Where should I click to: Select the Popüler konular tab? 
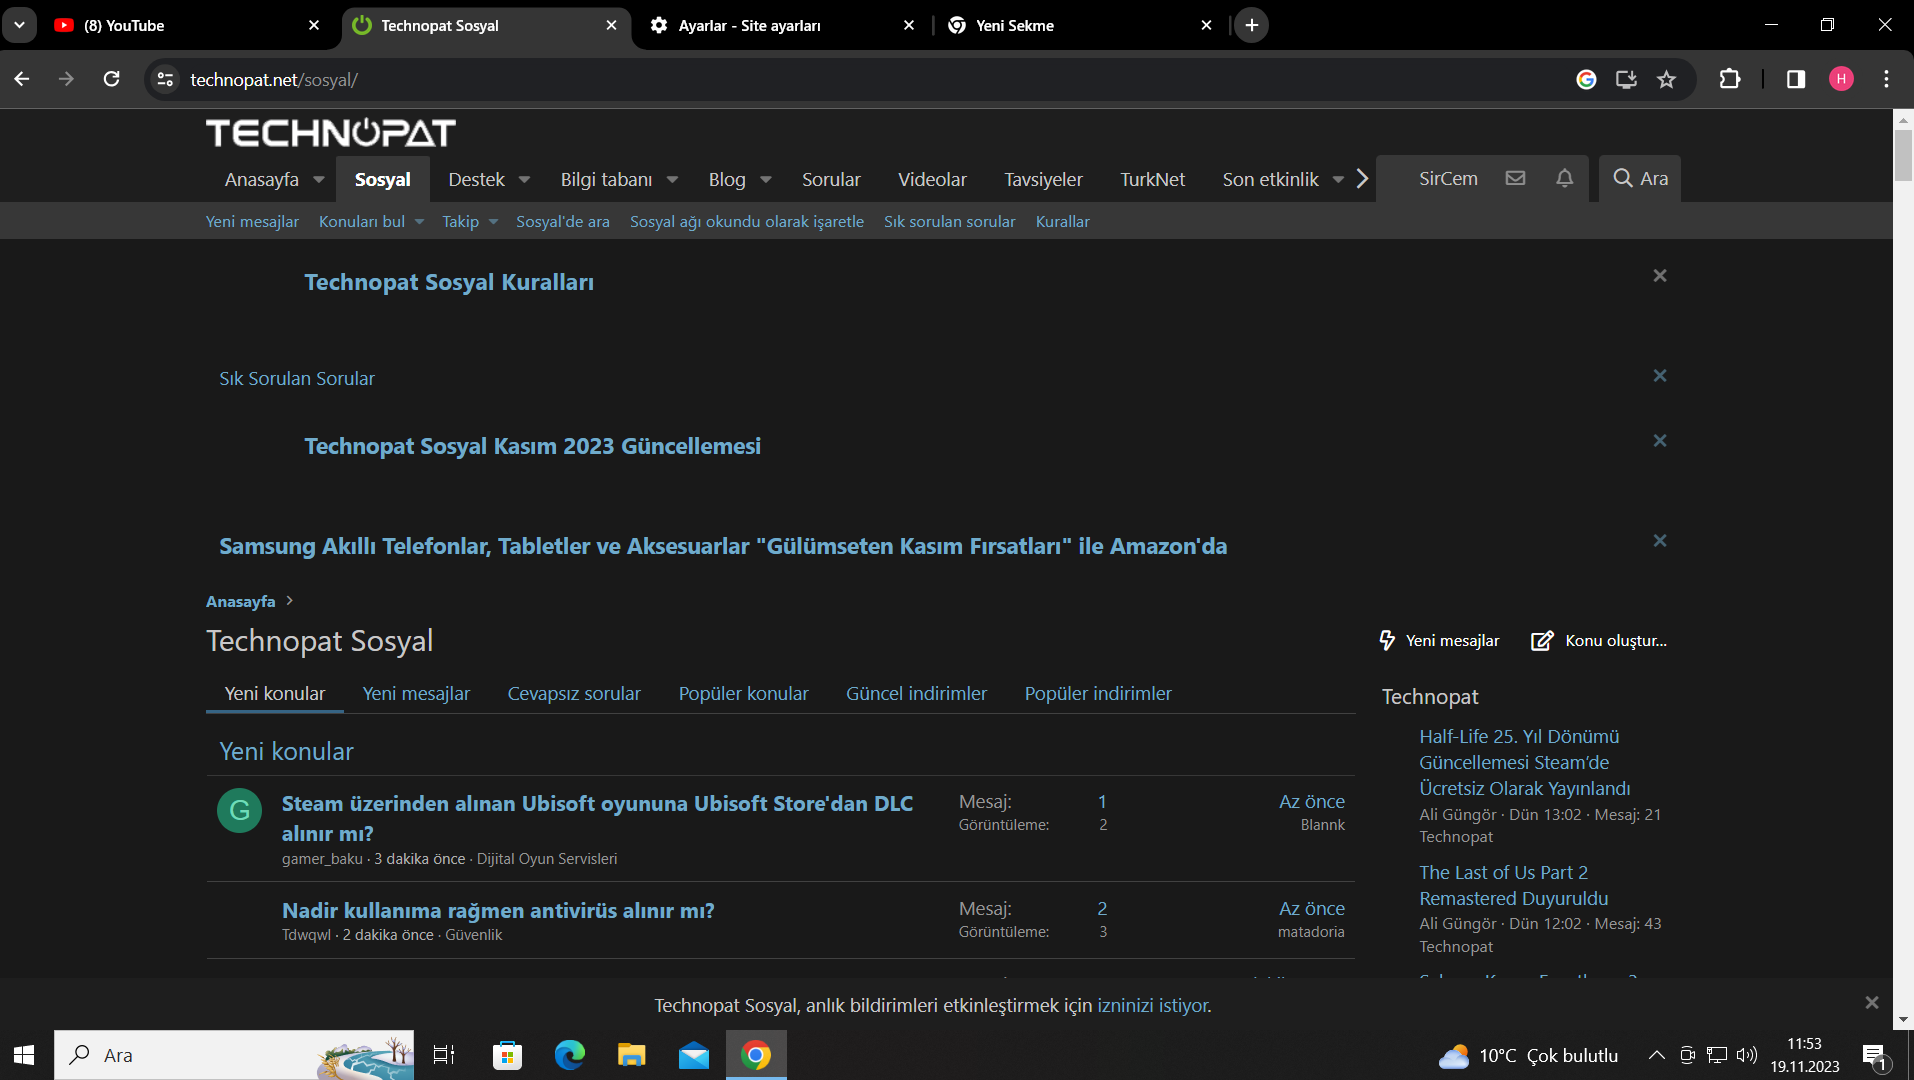tap(743, 693)
